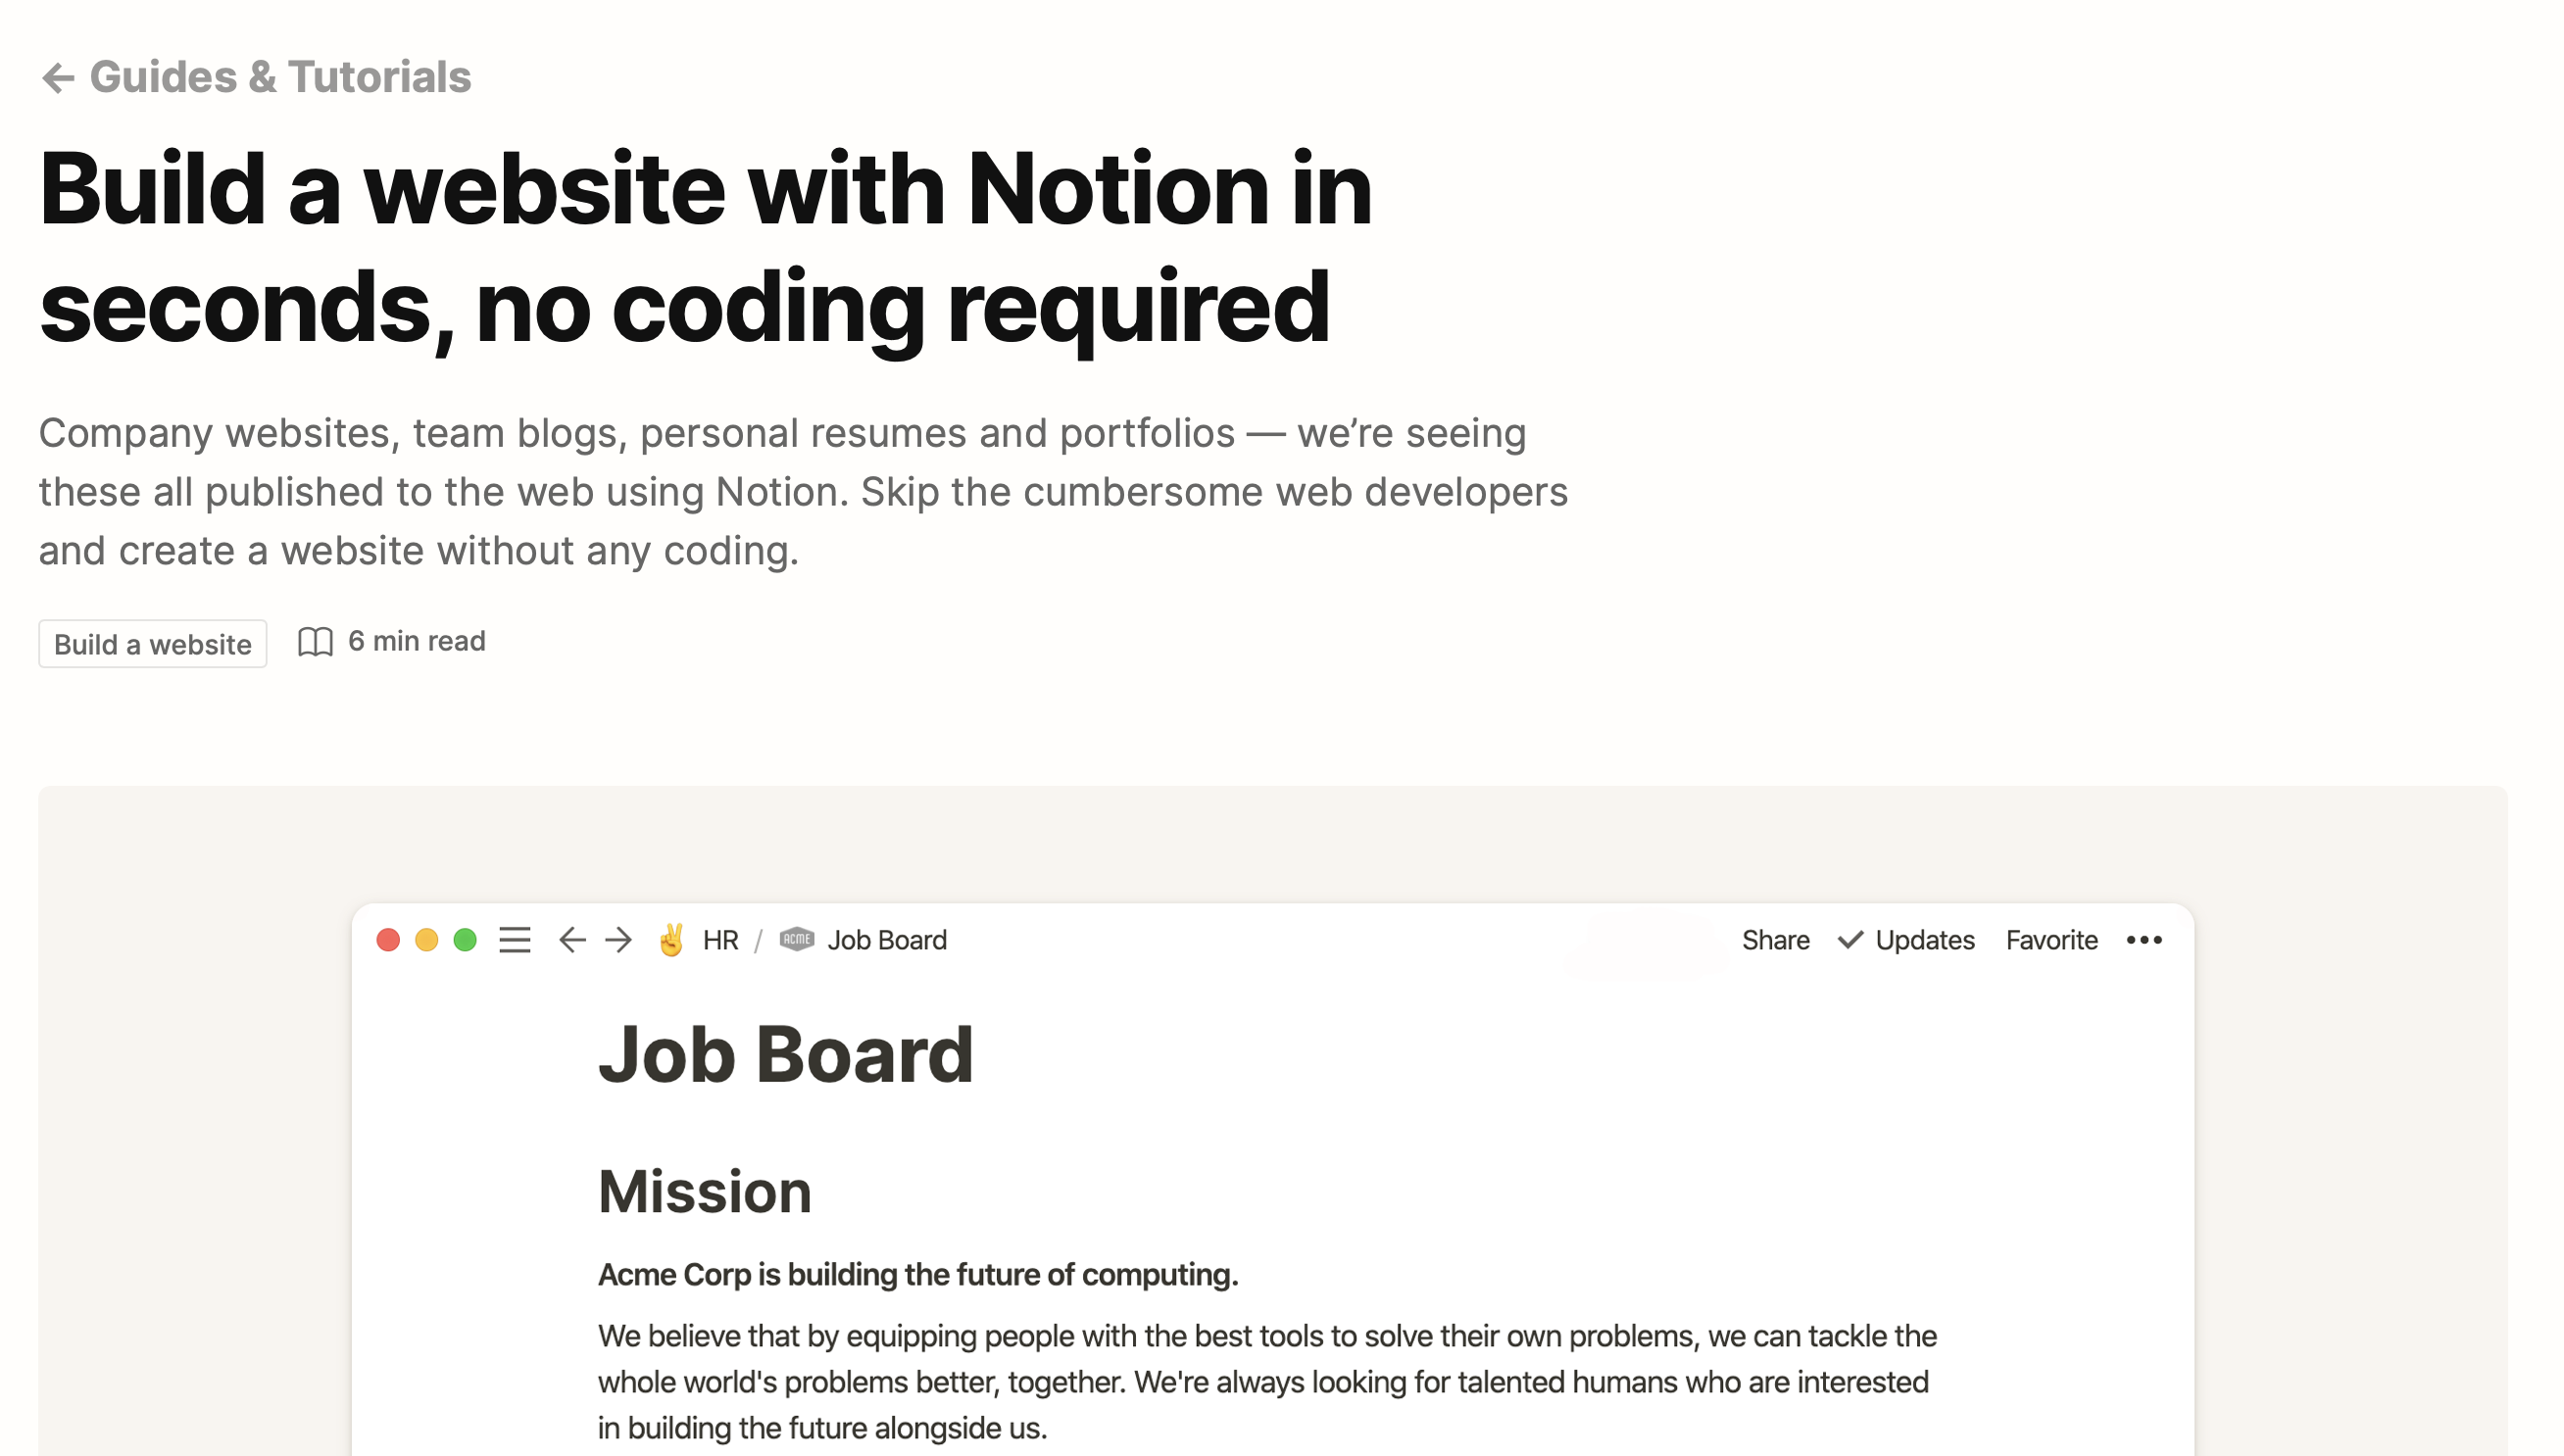Viewport: 2564px width, 1456px height.
Task: Click the Mission heading
Action: [x=705, y=1192]
